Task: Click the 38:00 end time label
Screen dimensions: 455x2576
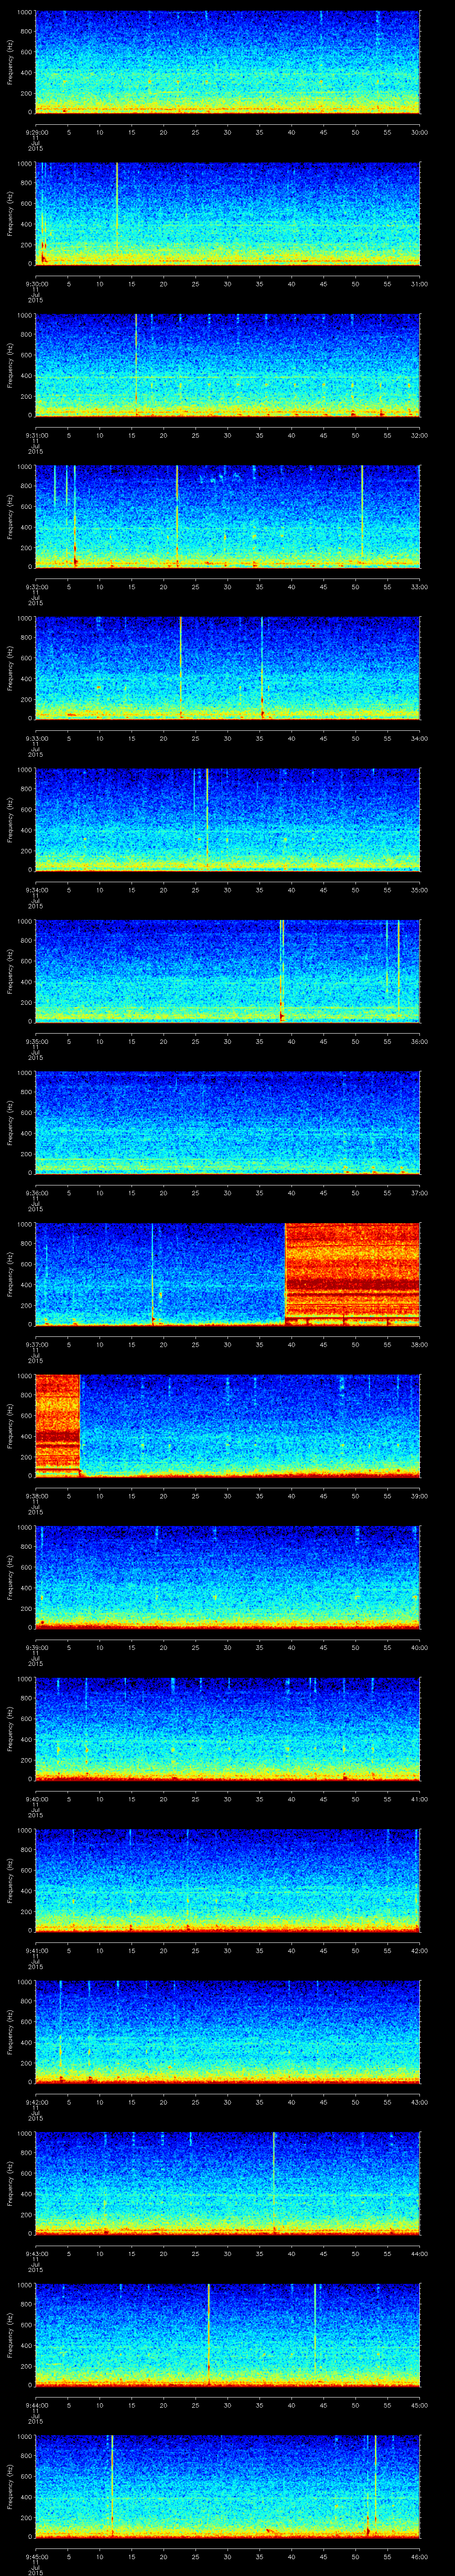Action: click(419, 1344)
